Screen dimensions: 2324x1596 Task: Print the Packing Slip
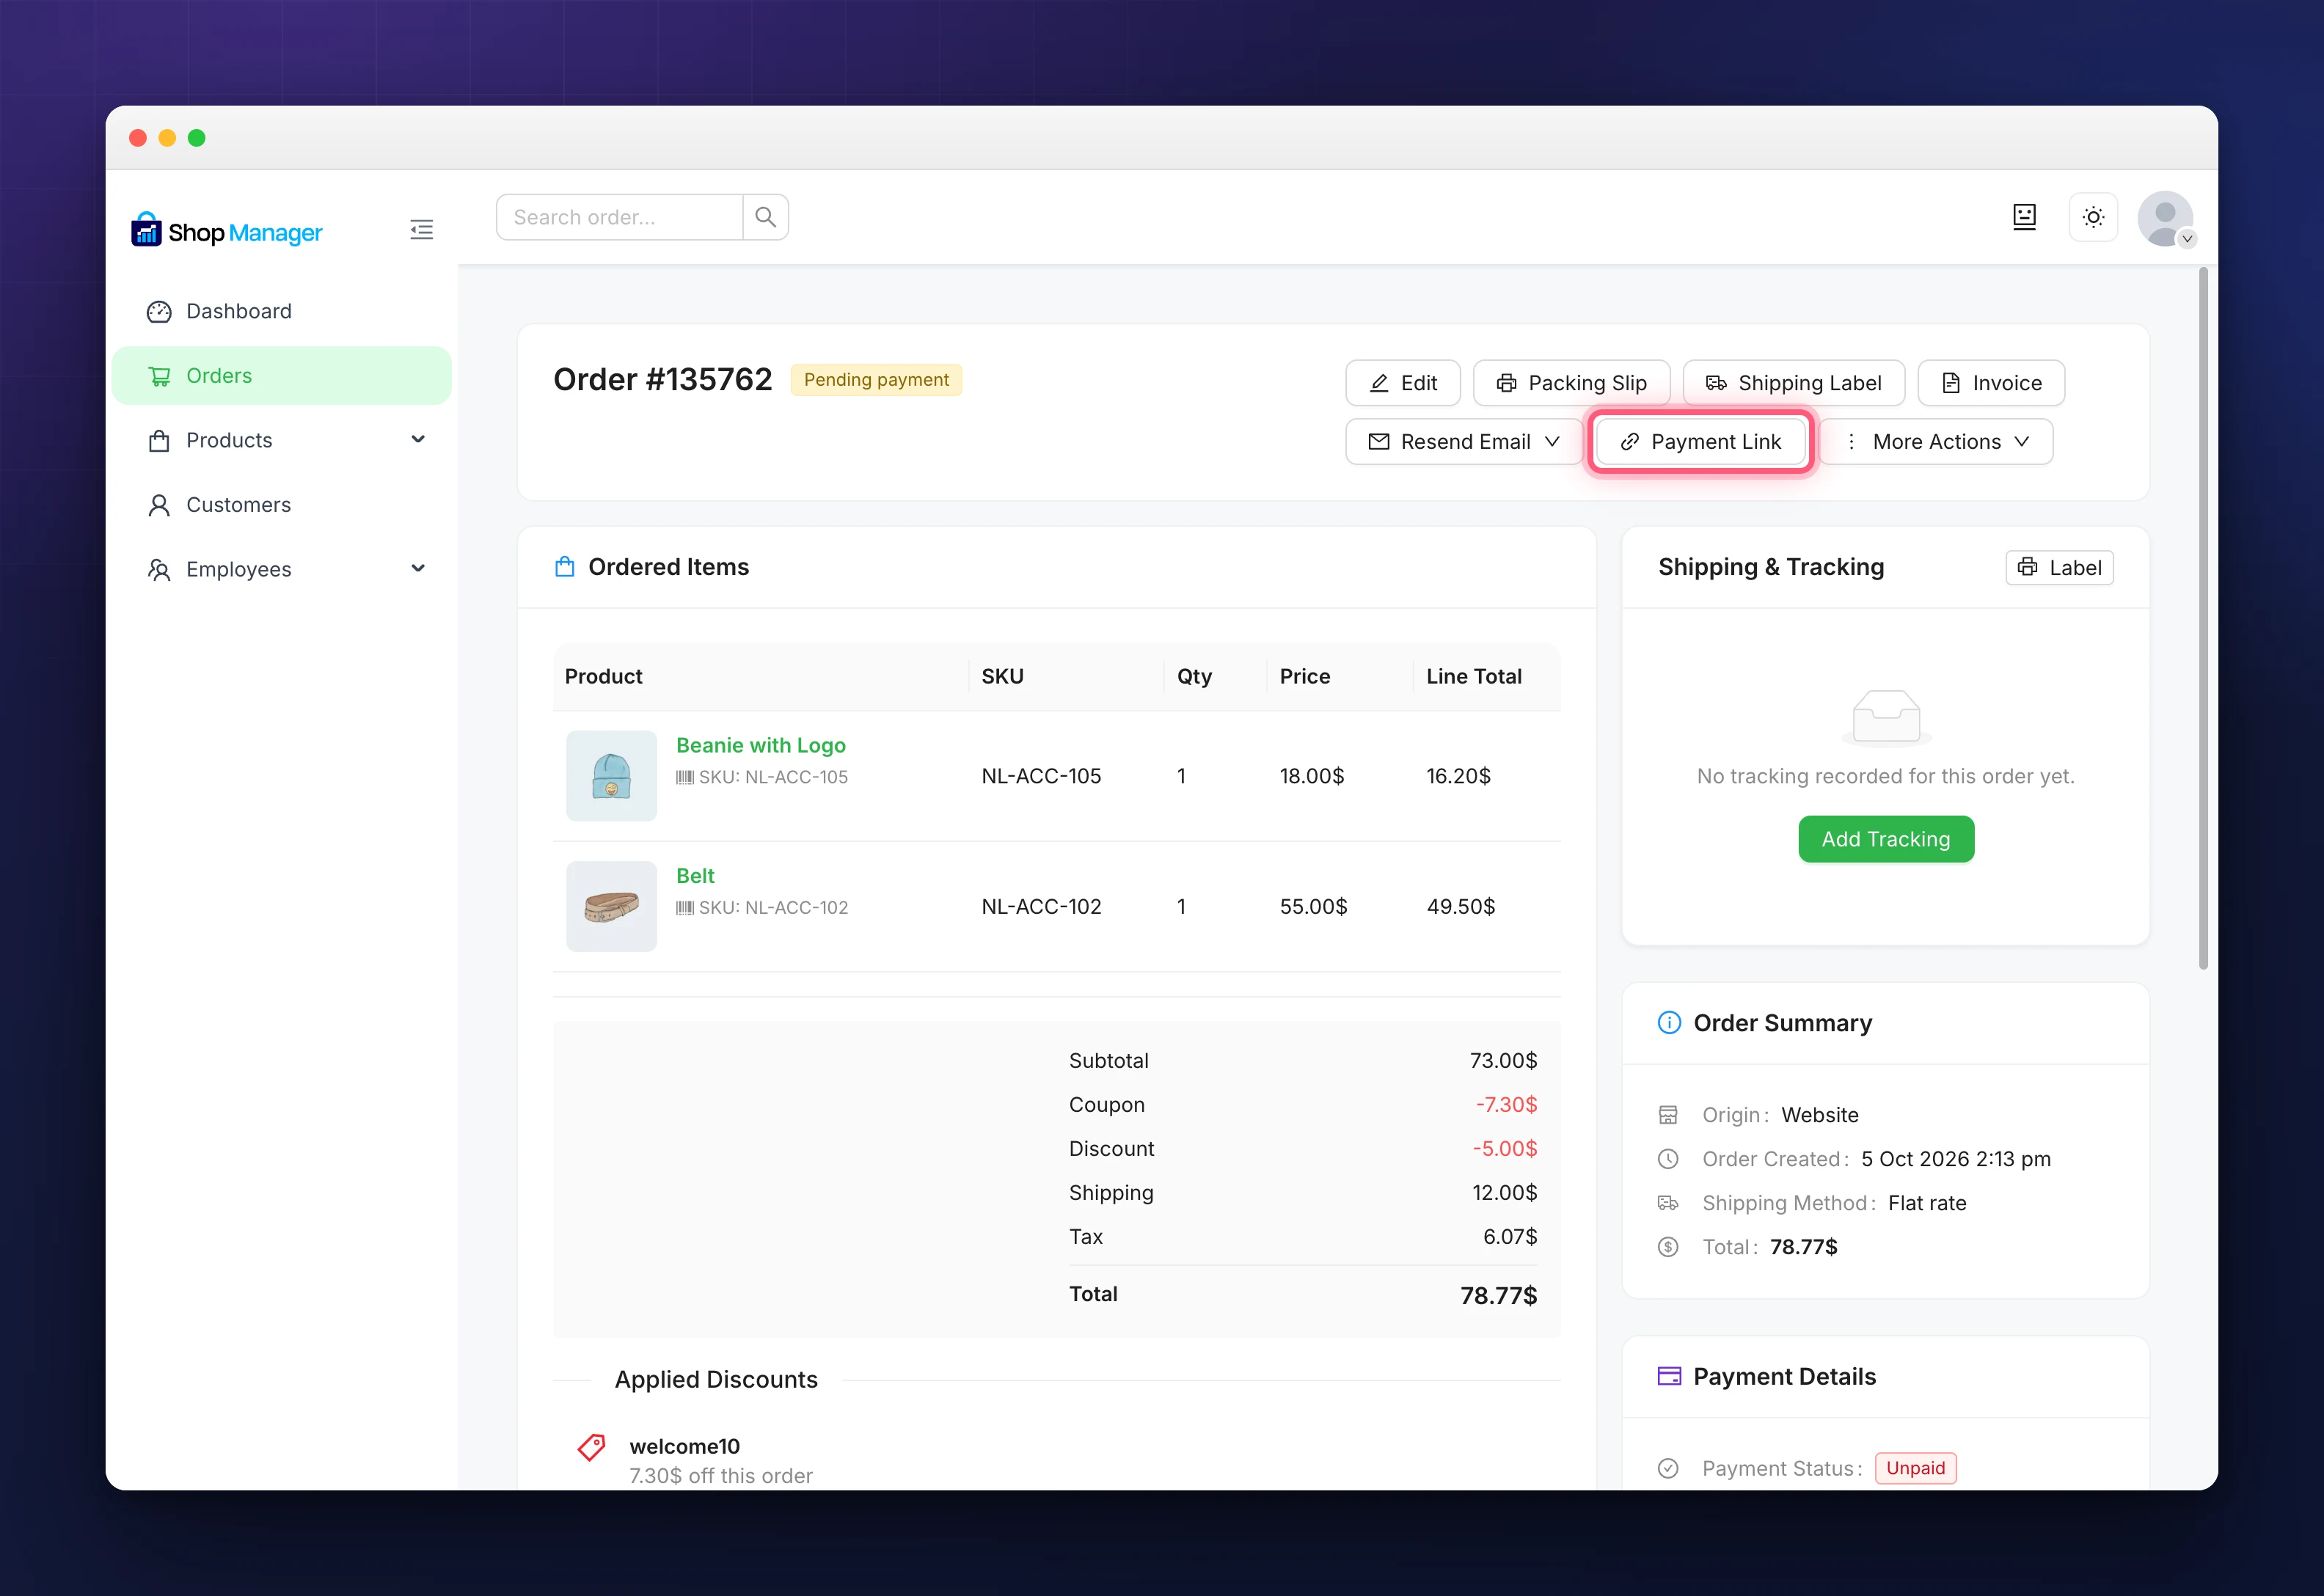(1571, 383)
